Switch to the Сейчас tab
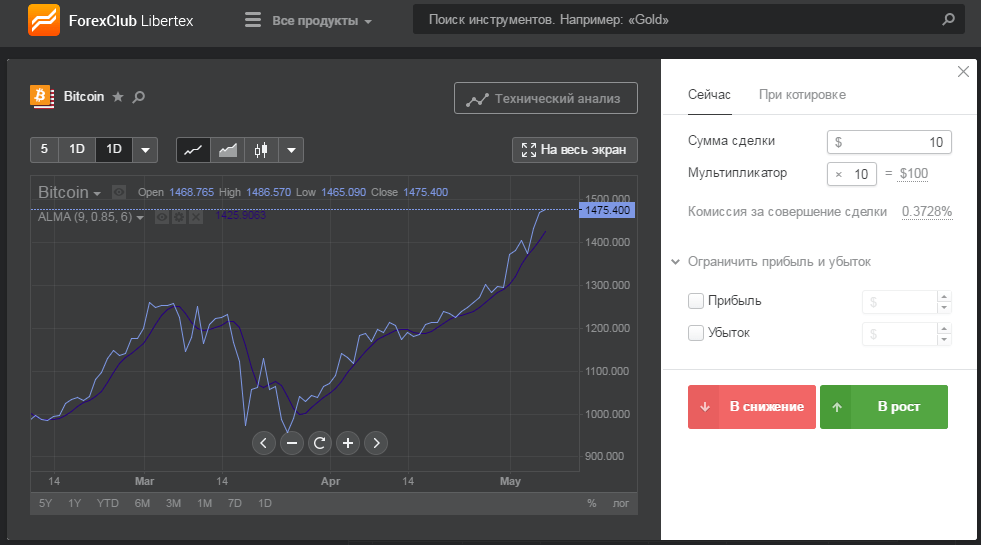This screenshot has width=981, height=545. 709,95
